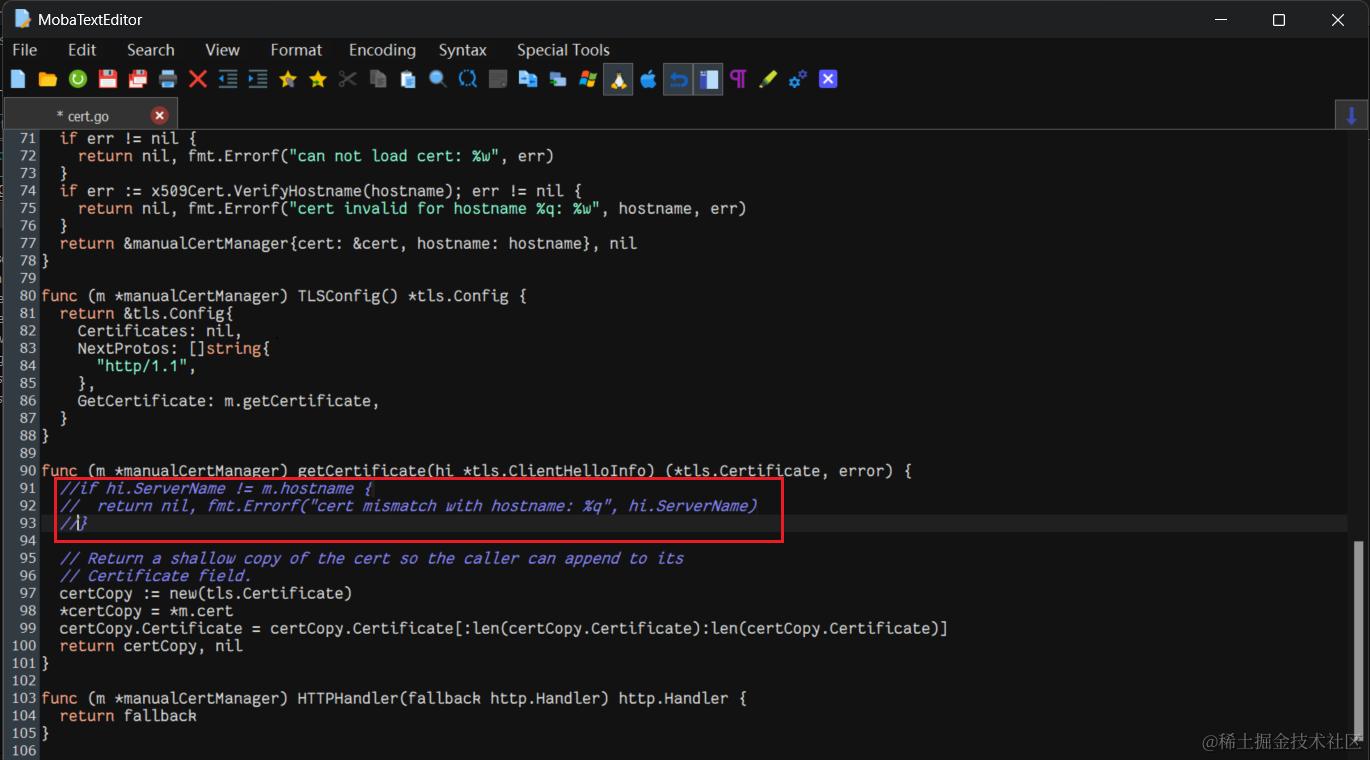Screen dimensions: 1370x760
Task: Open the Syntax menu
Action: pos(463,50)
